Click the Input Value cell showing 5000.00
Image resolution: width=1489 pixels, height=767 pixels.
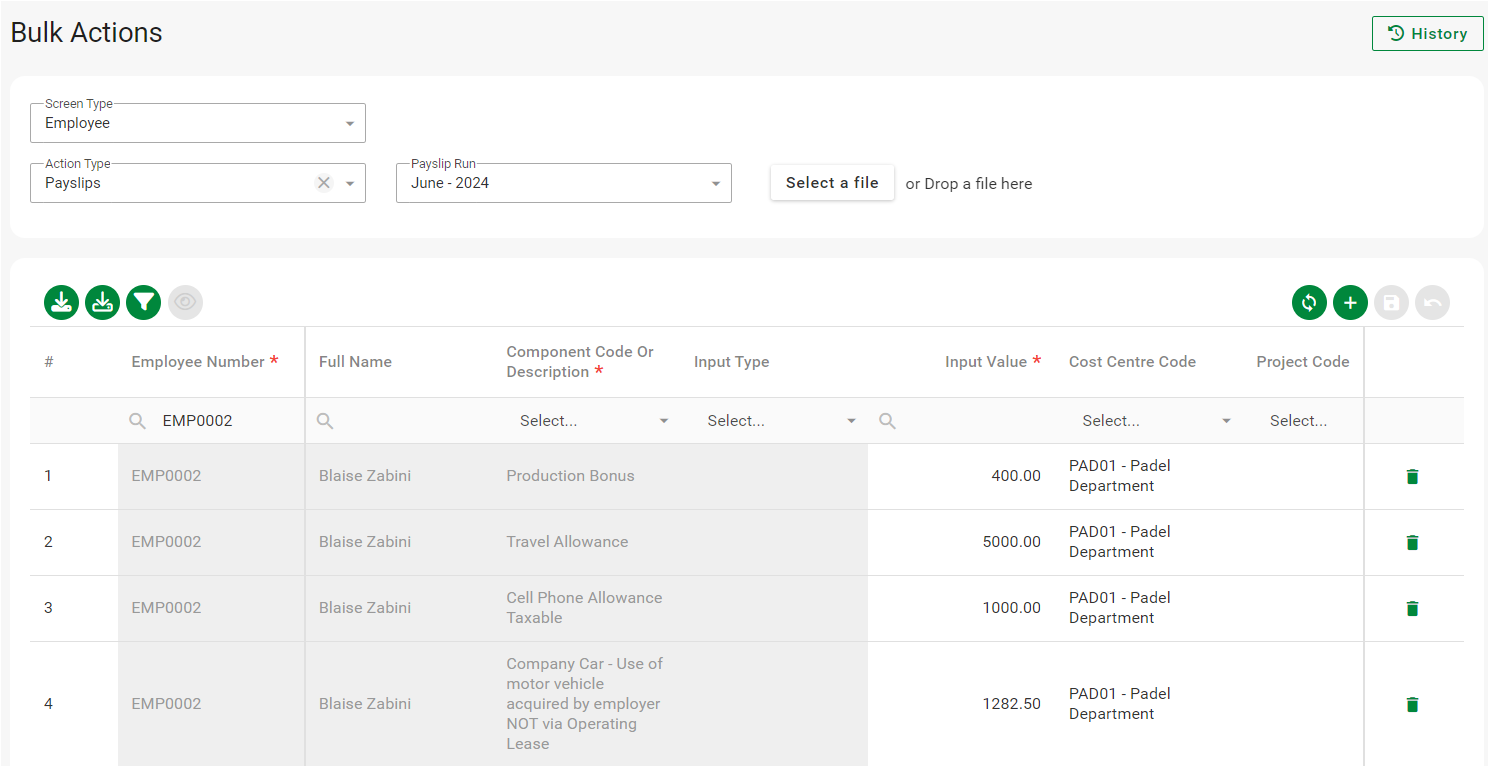click(x=1011, y=542)
